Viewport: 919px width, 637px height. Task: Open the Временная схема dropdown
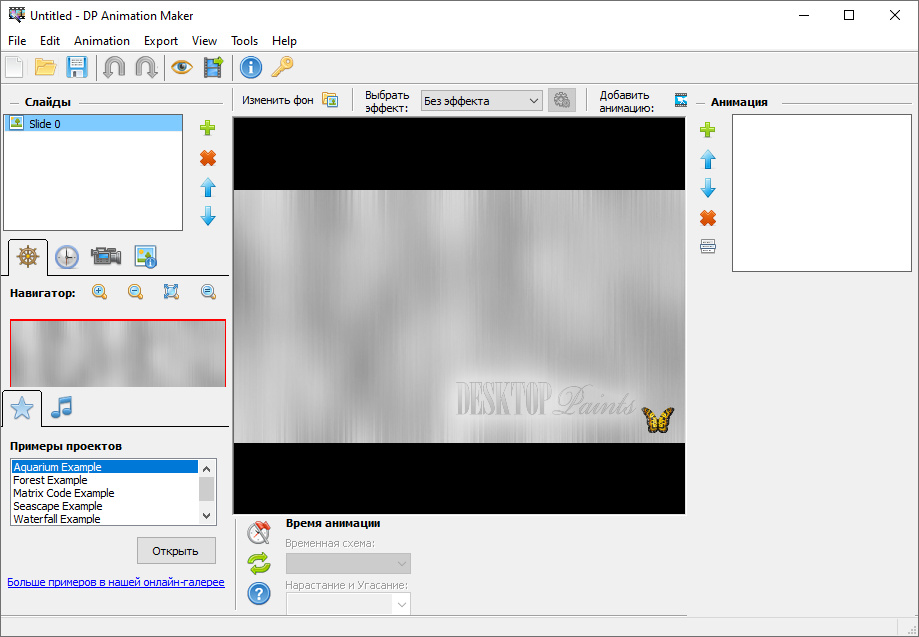(347, 563)
